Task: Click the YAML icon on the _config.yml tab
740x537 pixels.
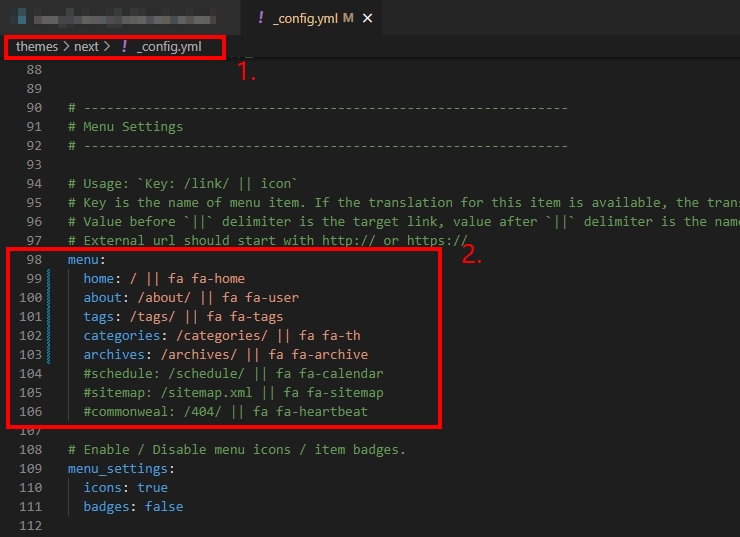Action: coord(261,18)
